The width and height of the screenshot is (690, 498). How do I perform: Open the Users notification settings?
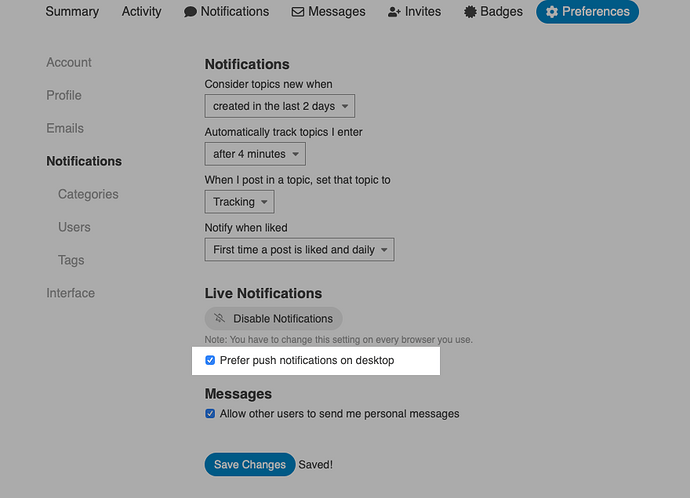point(74,227)
